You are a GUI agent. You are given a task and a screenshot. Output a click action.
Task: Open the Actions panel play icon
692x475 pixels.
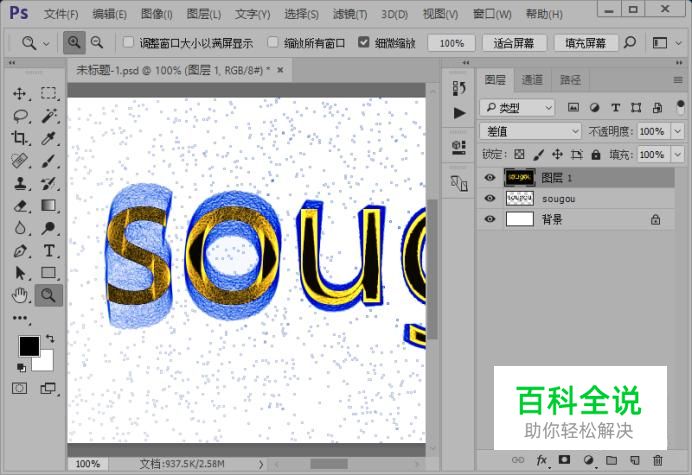point(459,113)
